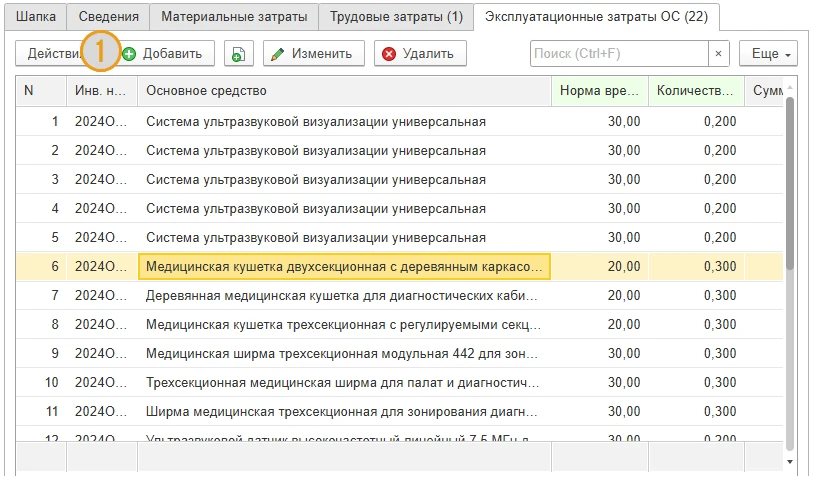
Task: Click the 0,200 quantity in row 5
Action: pos(696,238)
